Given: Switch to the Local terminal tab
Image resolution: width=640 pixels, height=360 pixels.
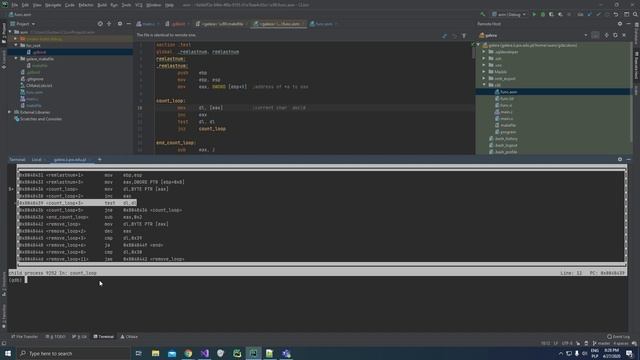Looking at the screenshot, I should (x=37, y=160).
